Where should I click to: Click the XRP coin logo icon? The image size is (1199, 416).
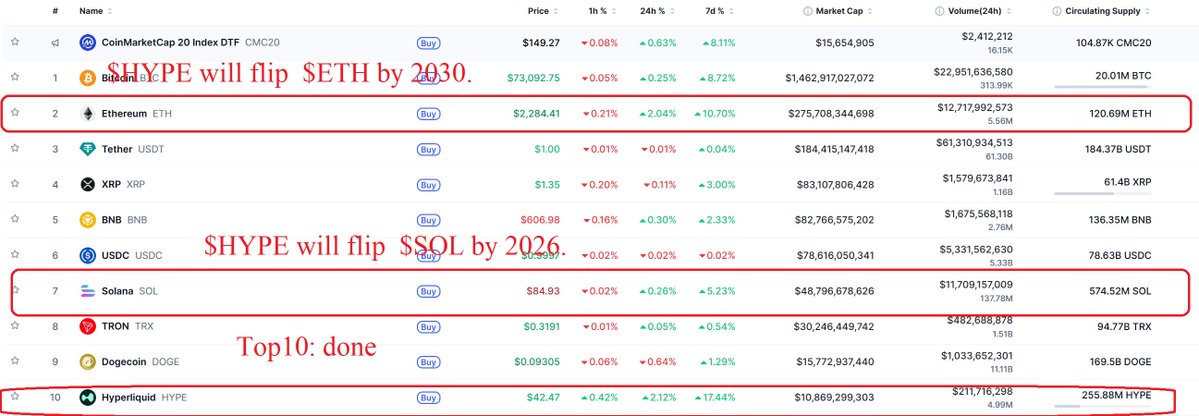(87, 184)
